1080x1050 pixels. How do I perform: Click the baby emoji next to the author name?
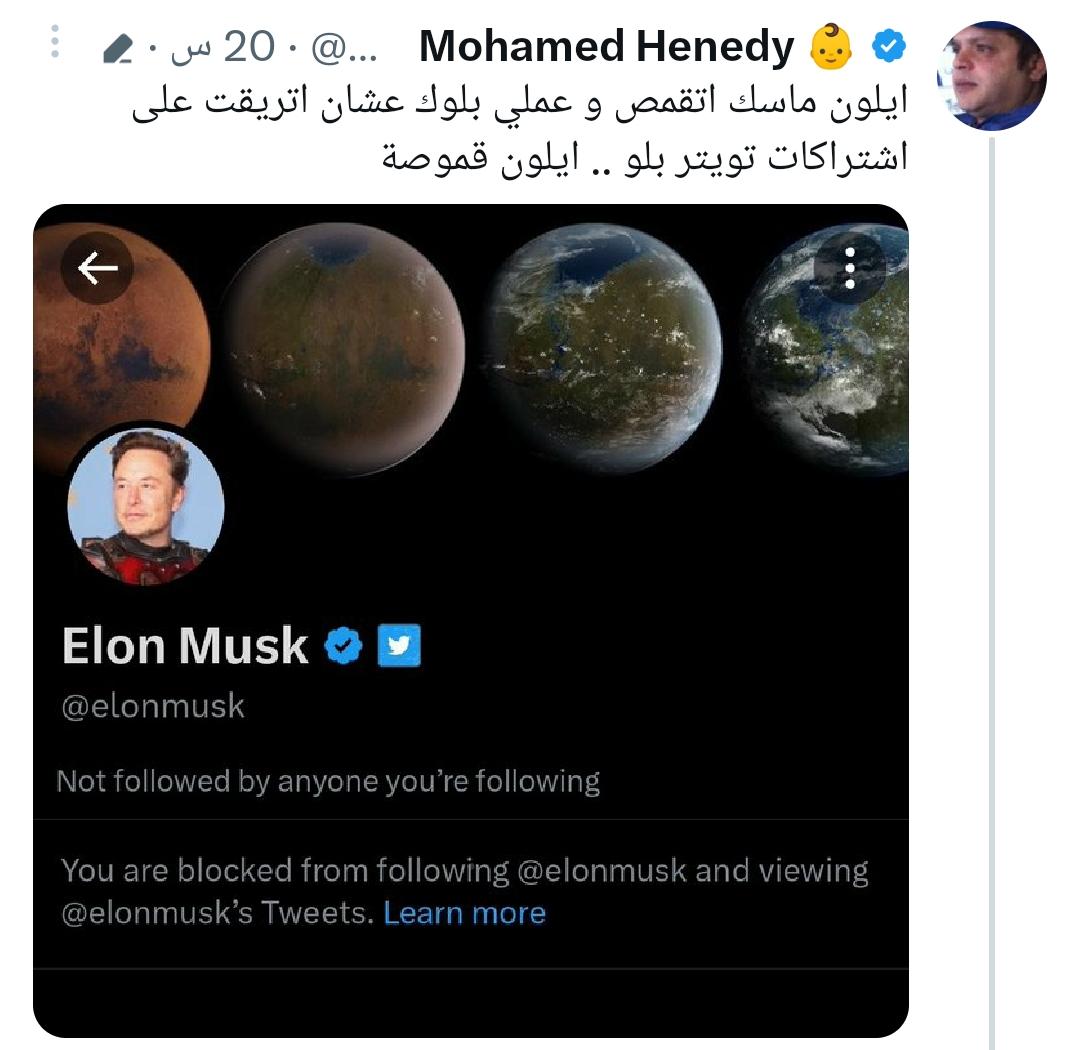tap(831, 47)
